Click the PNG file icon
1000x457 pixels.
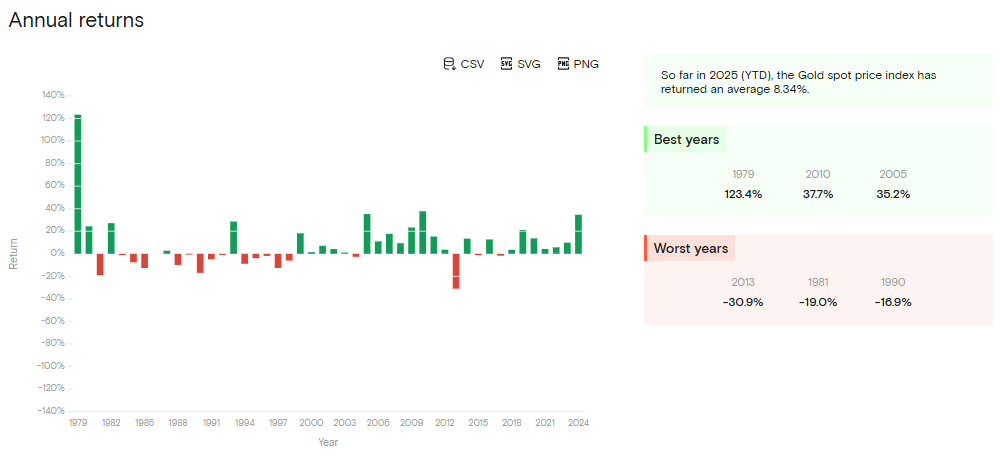click(x=563, y=64)
